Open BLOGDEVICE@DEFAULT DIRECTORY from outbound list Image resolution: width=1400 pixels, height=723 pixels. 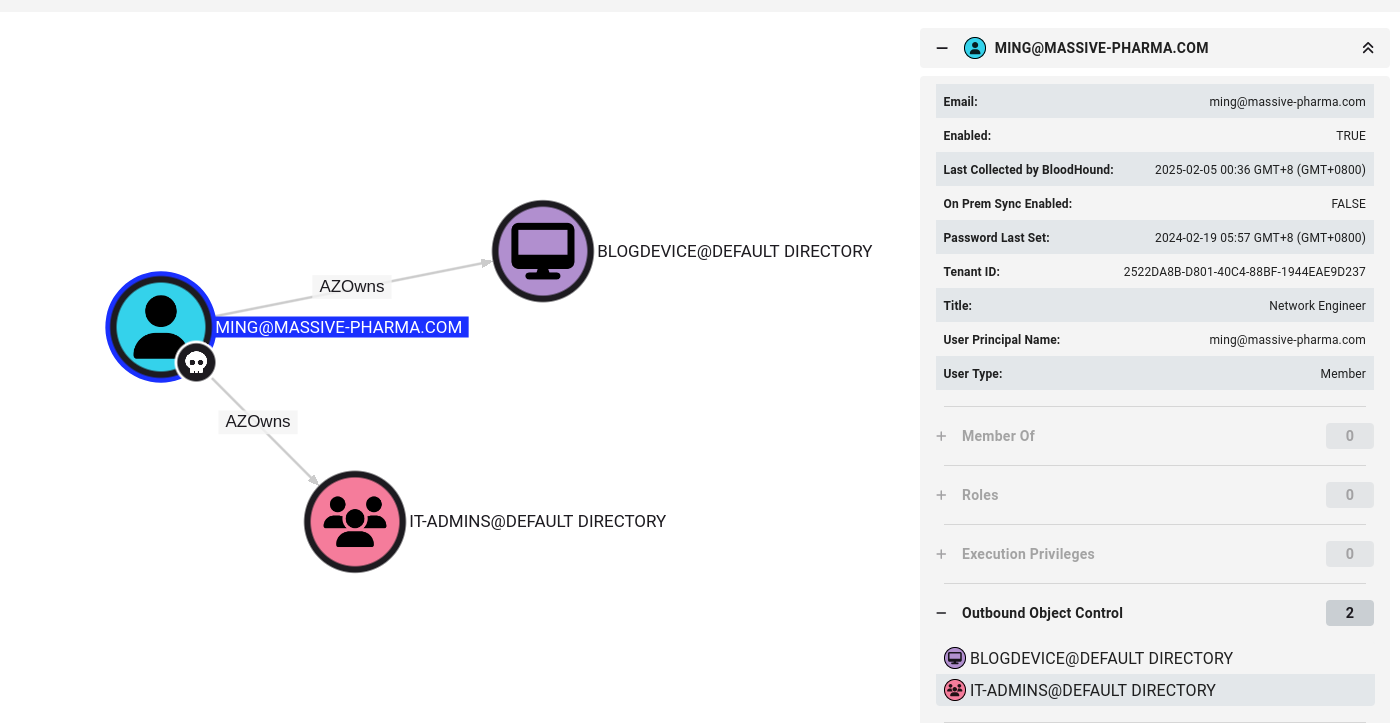1101,658
